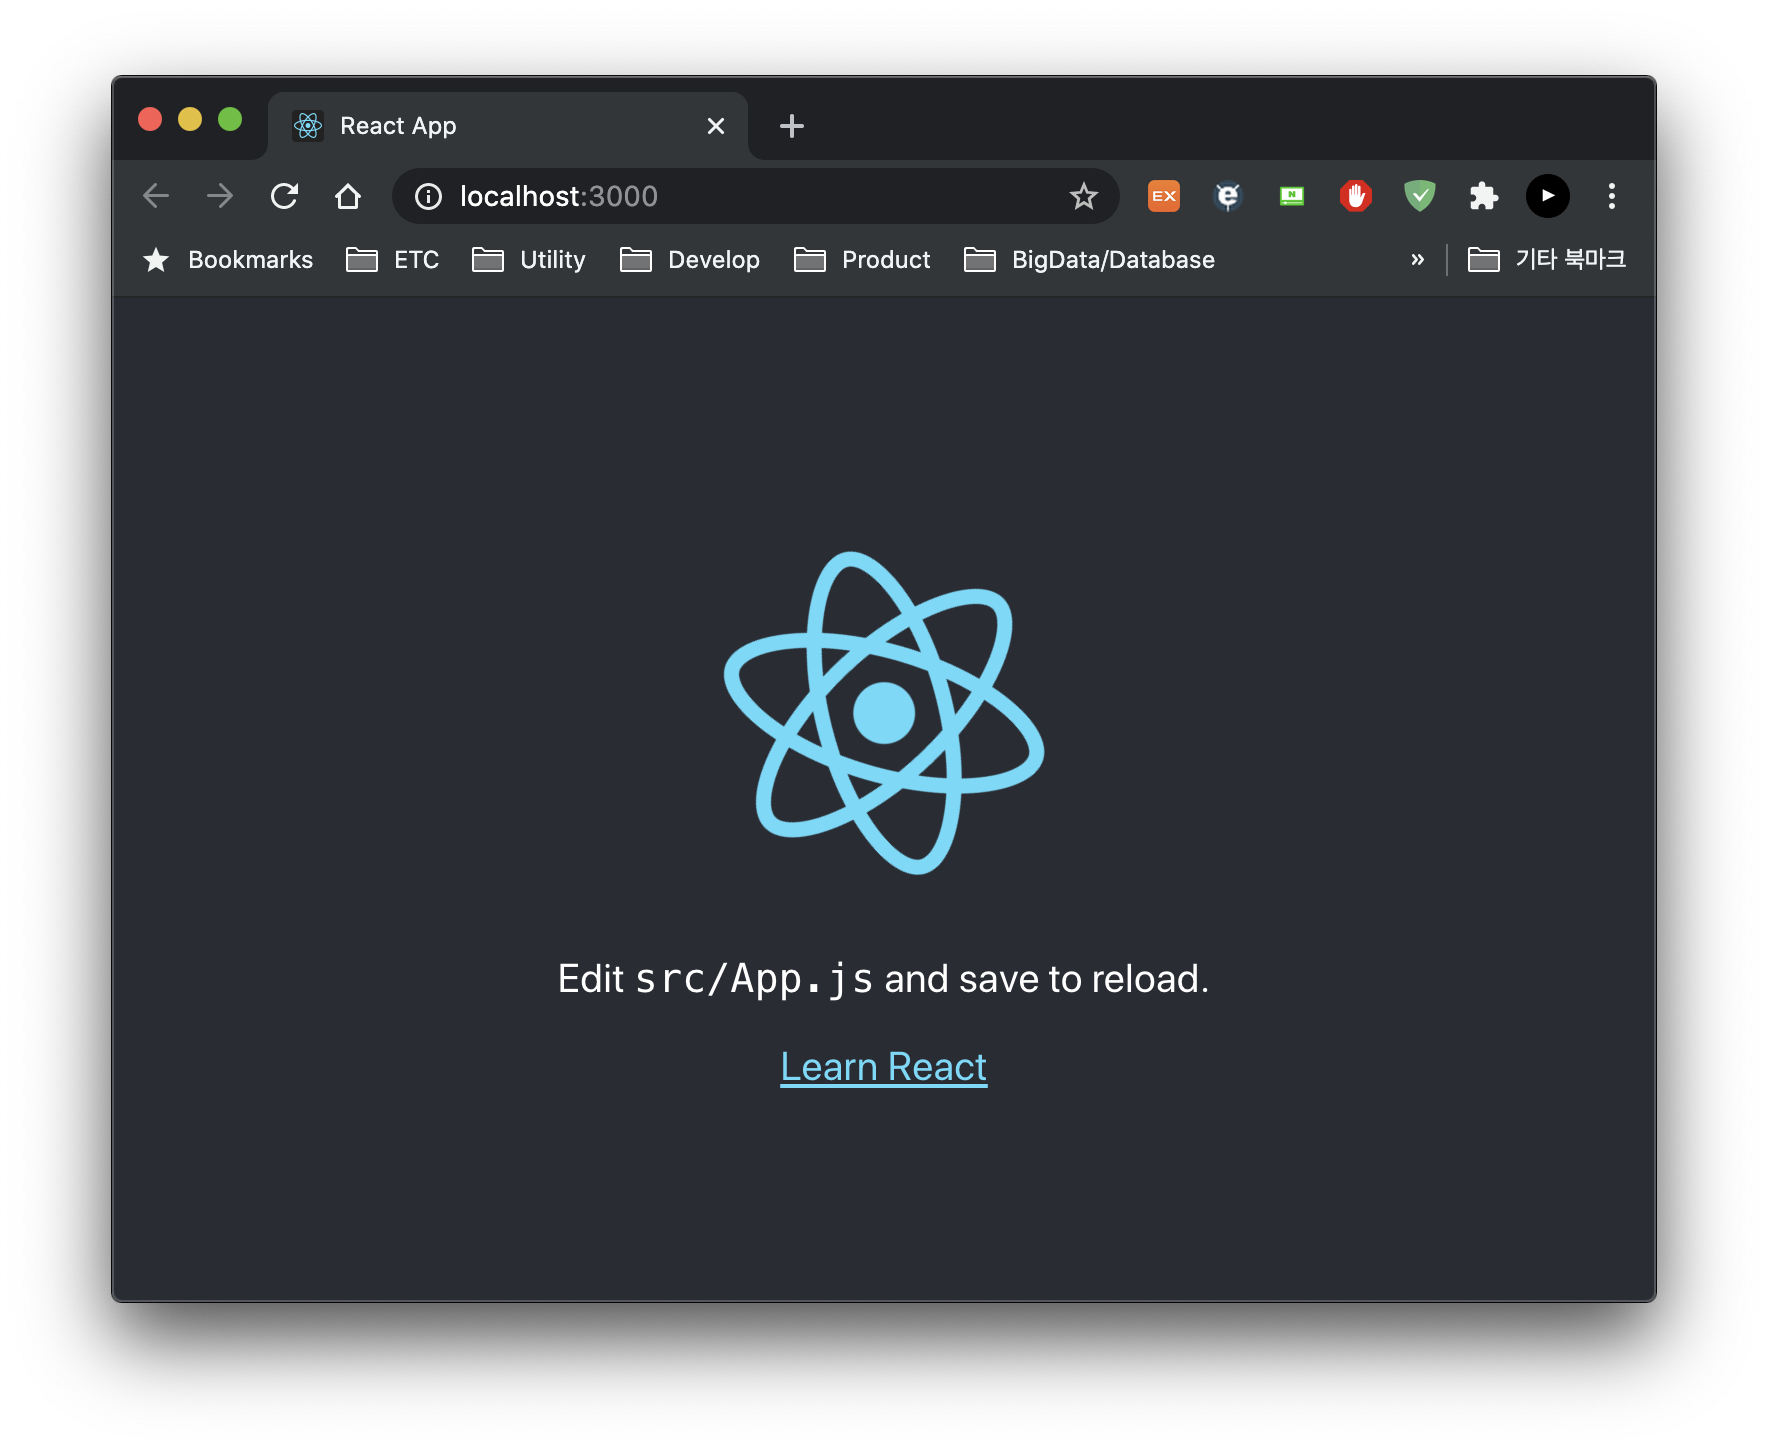Open the red hand blocker extension
The height and width of the screenshot is (1450, 1768).
tap(1356, 196)
